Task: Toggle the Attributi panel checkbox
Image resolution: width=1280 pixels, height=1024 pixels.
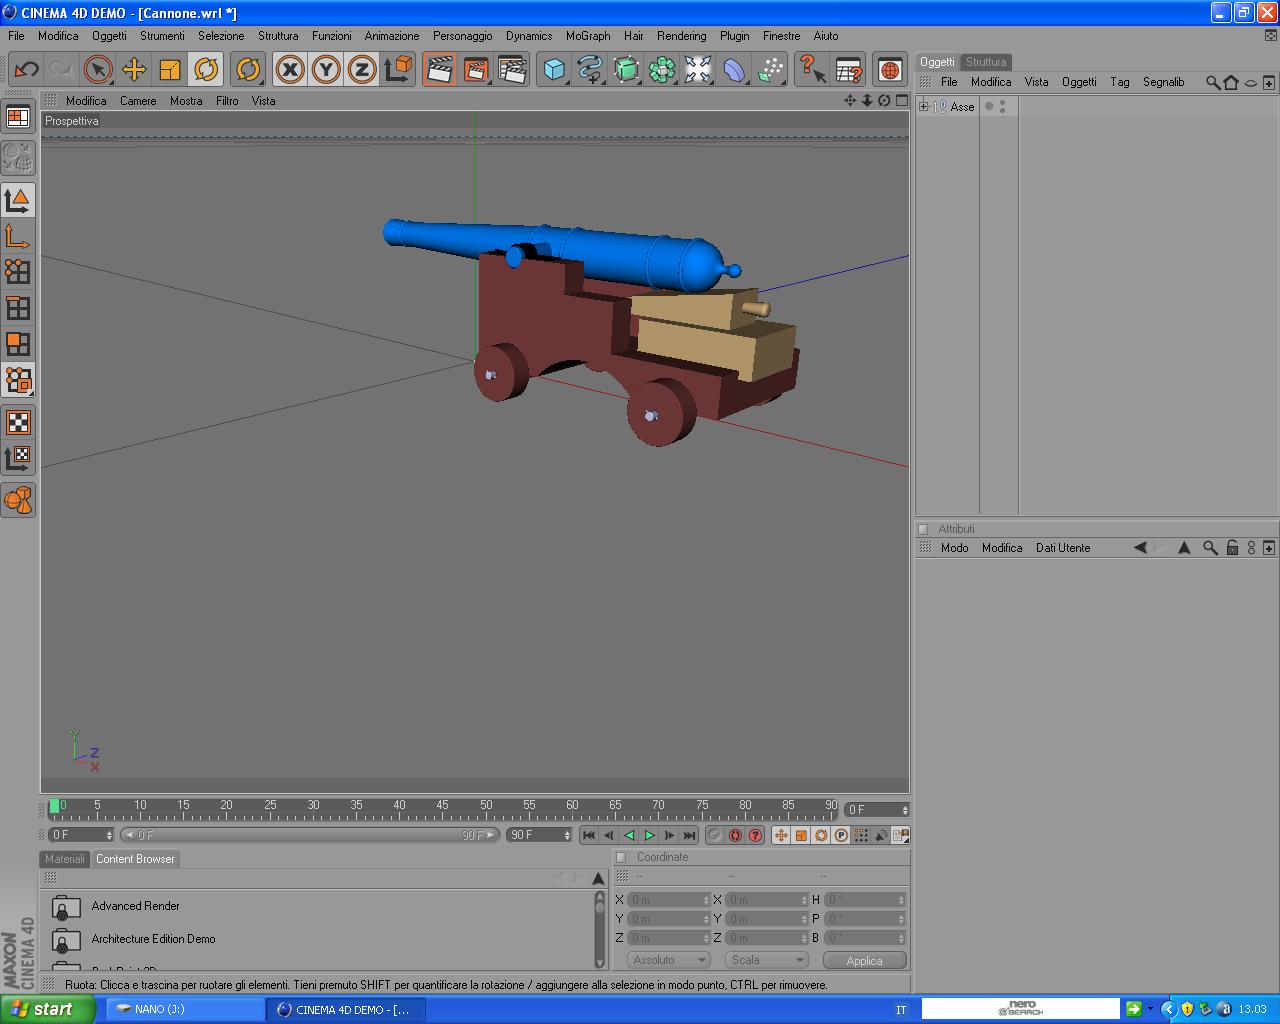Action: pos(923,529)
